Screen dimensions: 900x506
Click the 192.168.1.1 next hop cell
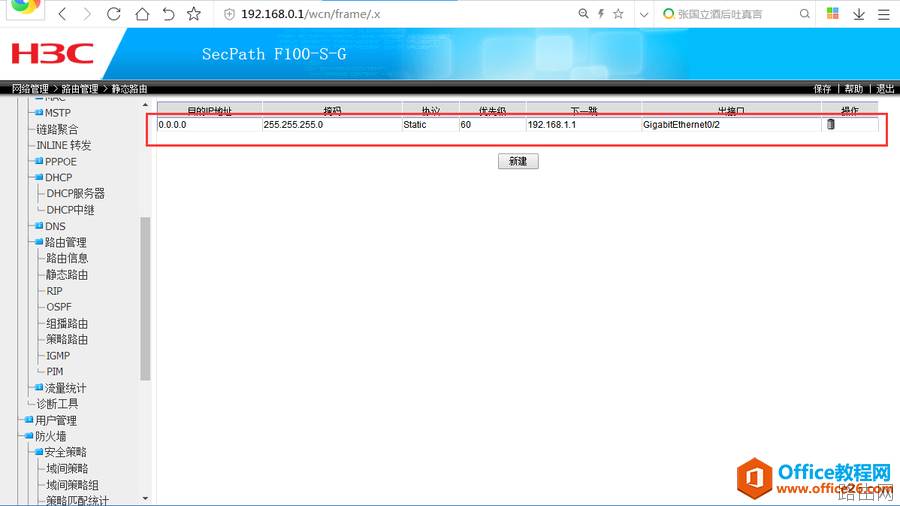point(584,124)
